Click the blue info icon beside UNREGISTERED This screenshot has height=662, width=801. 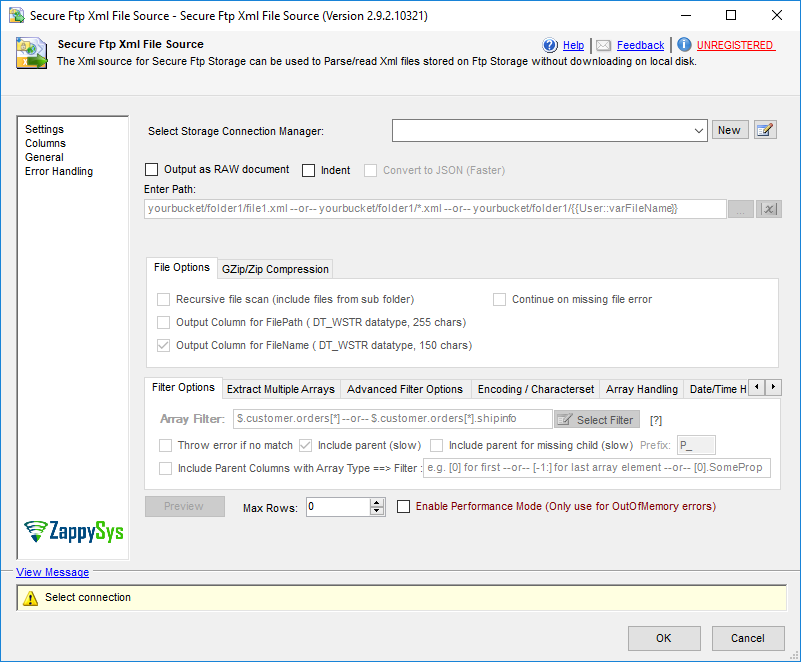pos(684,45)
